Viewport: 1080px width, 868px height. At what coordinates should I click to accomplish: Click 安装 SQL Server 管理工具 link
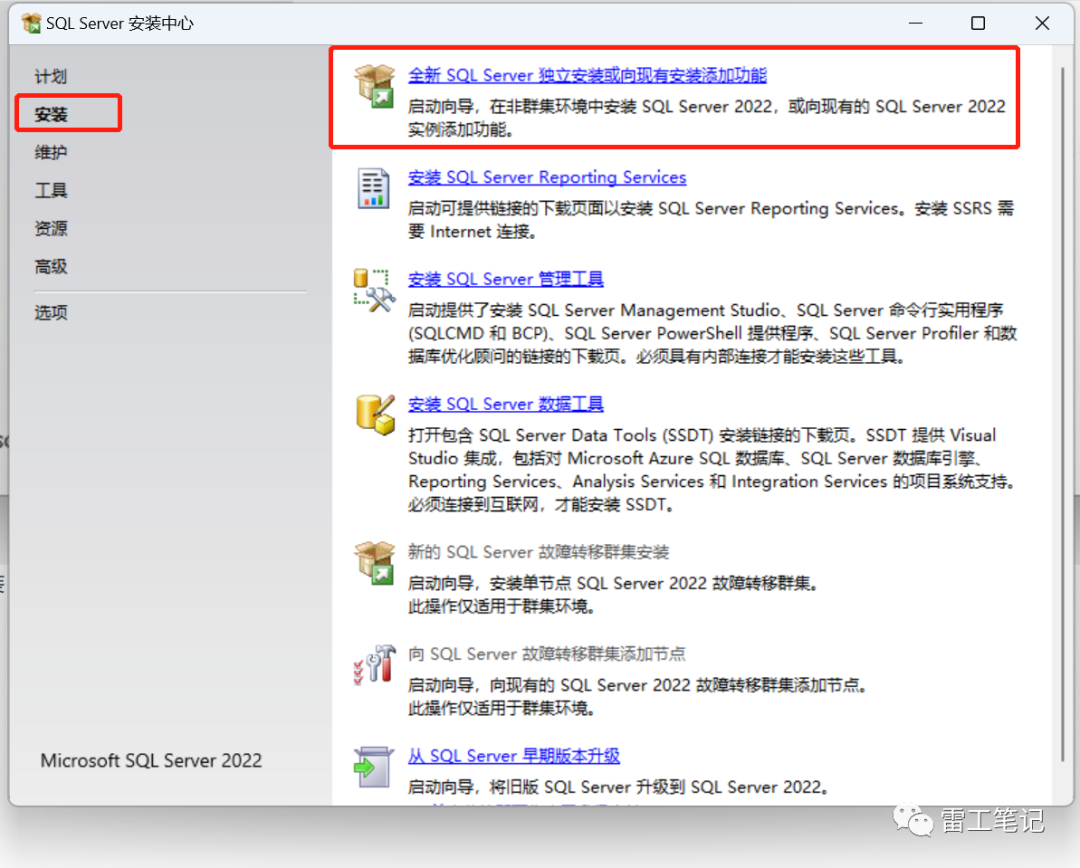pyautogui.click(x=506, y=279)
